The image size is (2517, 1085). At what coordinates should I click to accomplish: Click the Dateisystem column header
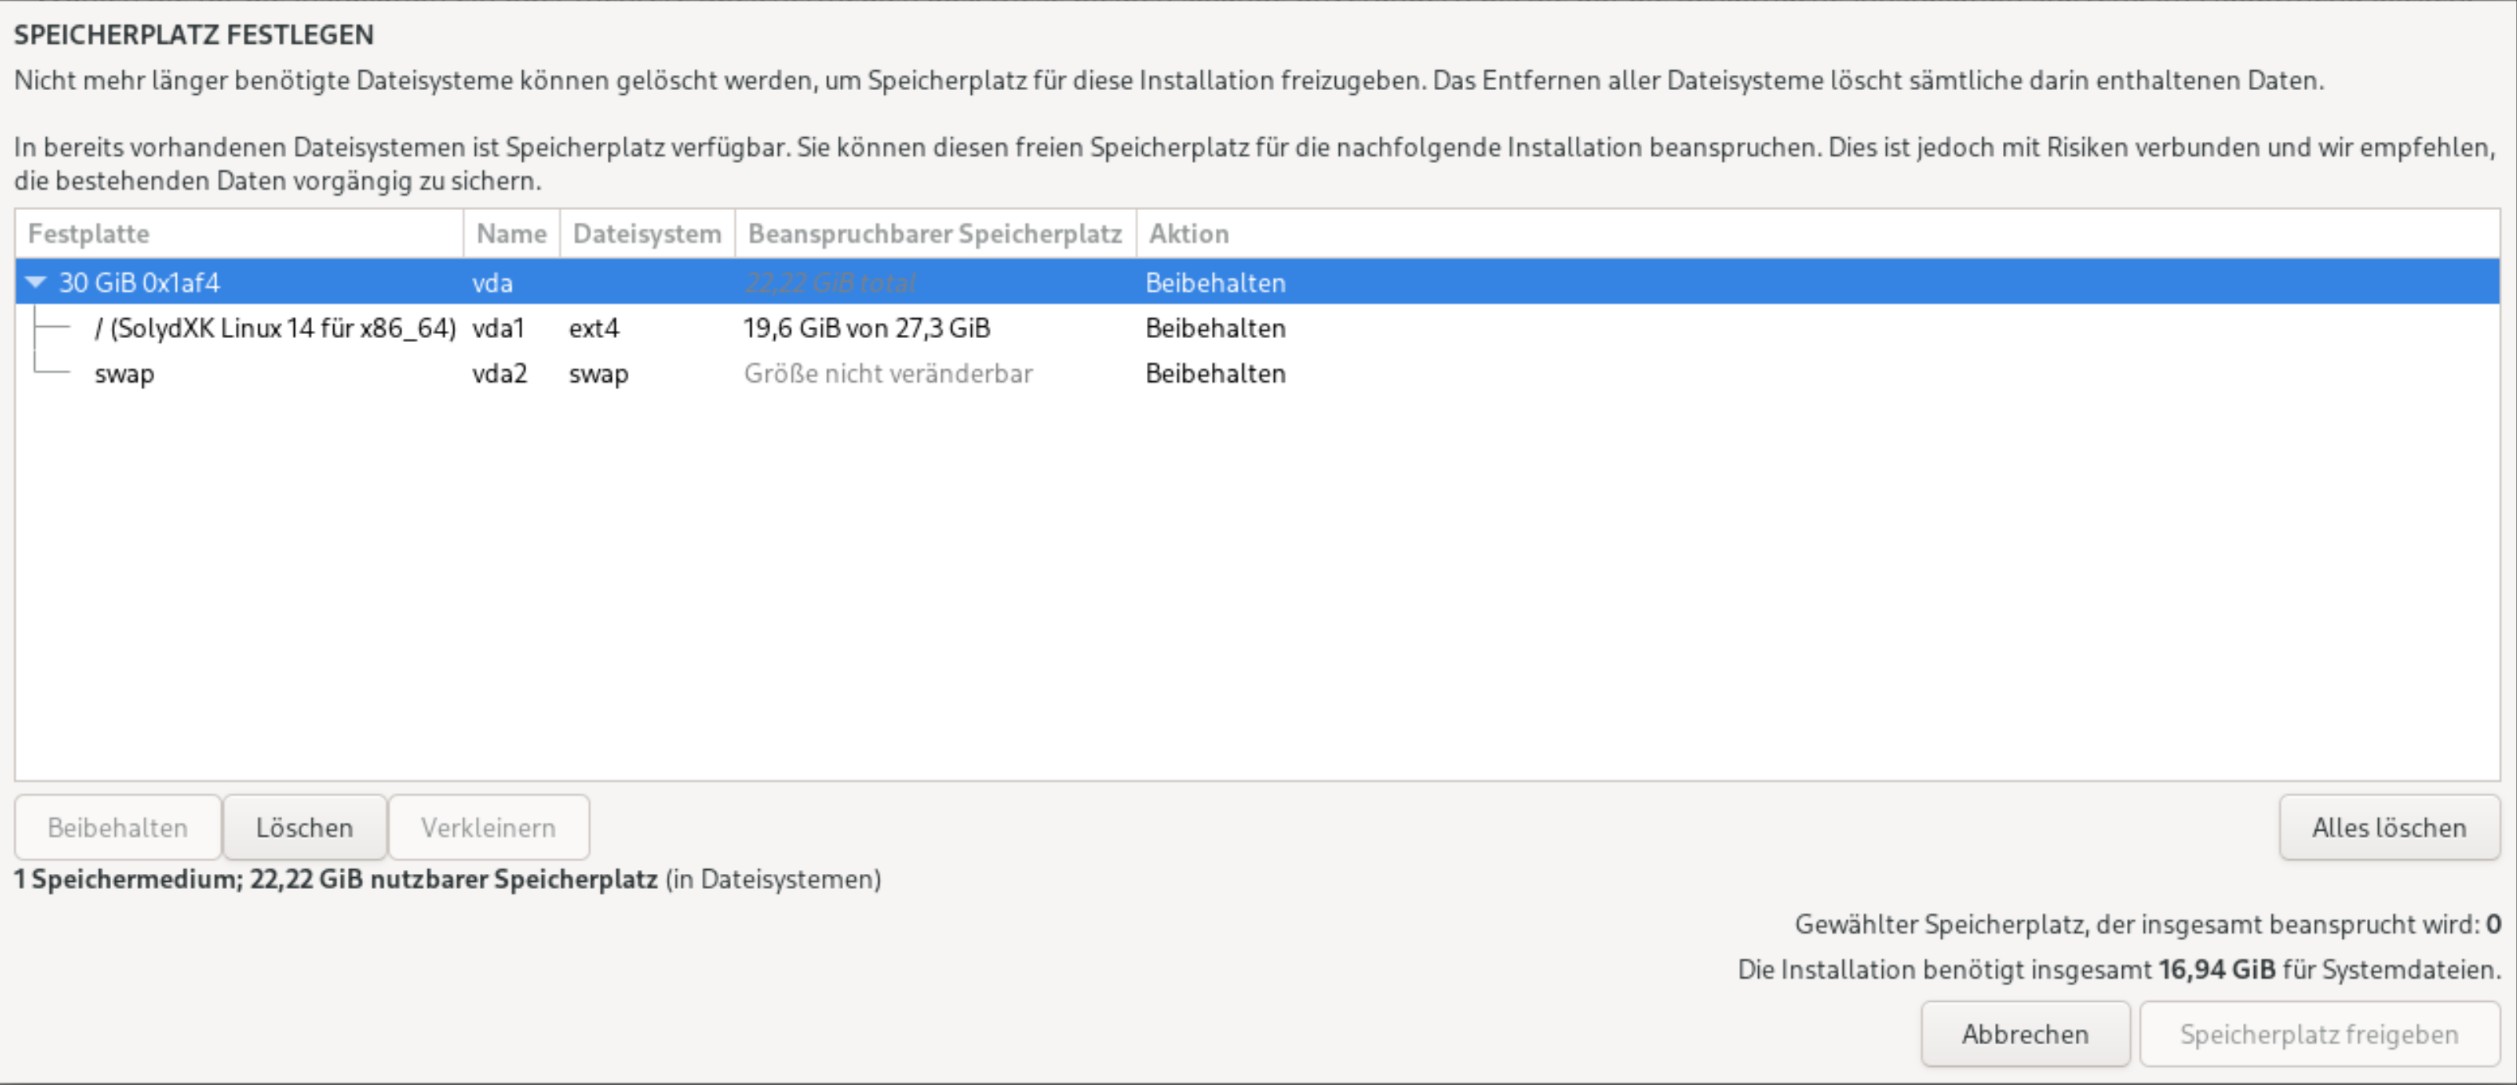(x=646, y=233)
